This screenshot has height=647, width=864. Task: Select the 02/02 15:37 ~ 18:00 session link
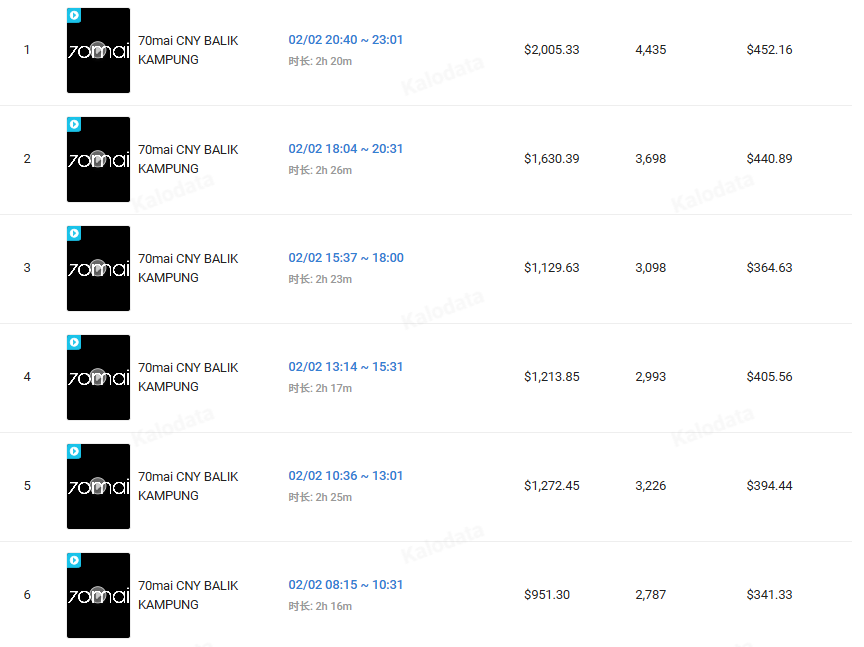pyautogui.click(x=346, y=258)
